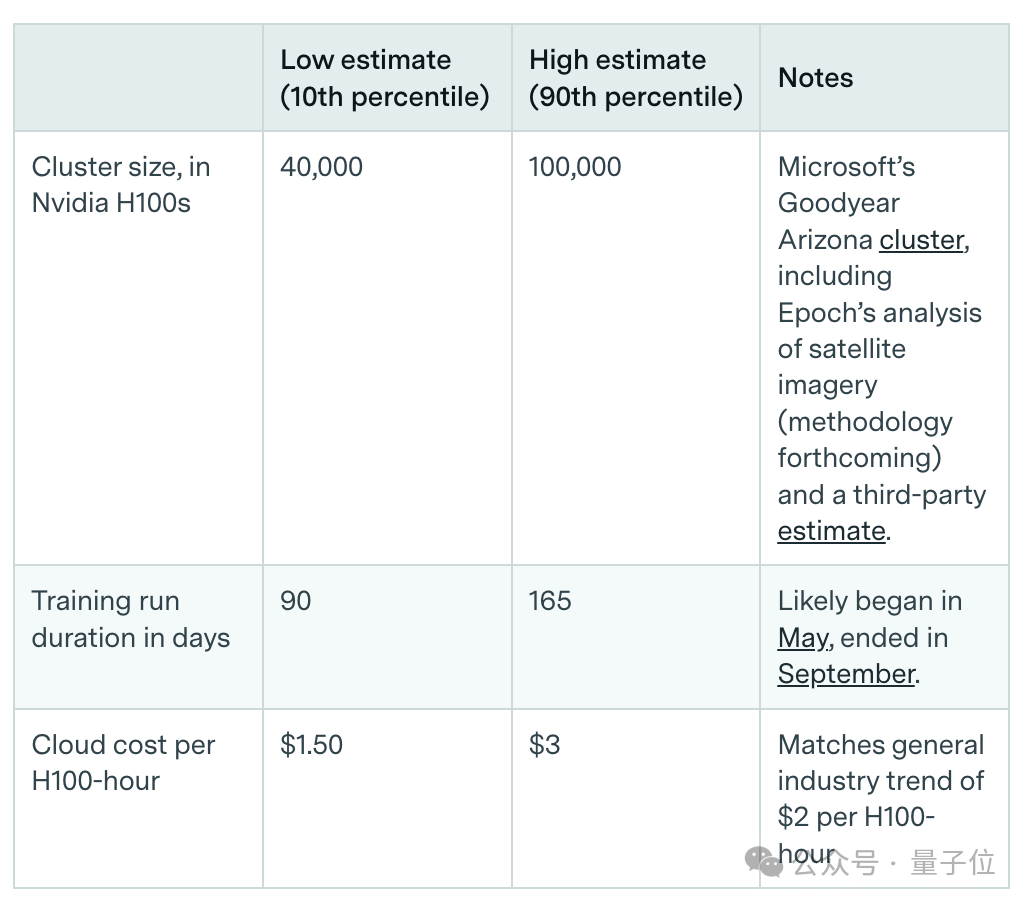
Task: Click the "Notes" column header
Action: (x=815, y=78)
